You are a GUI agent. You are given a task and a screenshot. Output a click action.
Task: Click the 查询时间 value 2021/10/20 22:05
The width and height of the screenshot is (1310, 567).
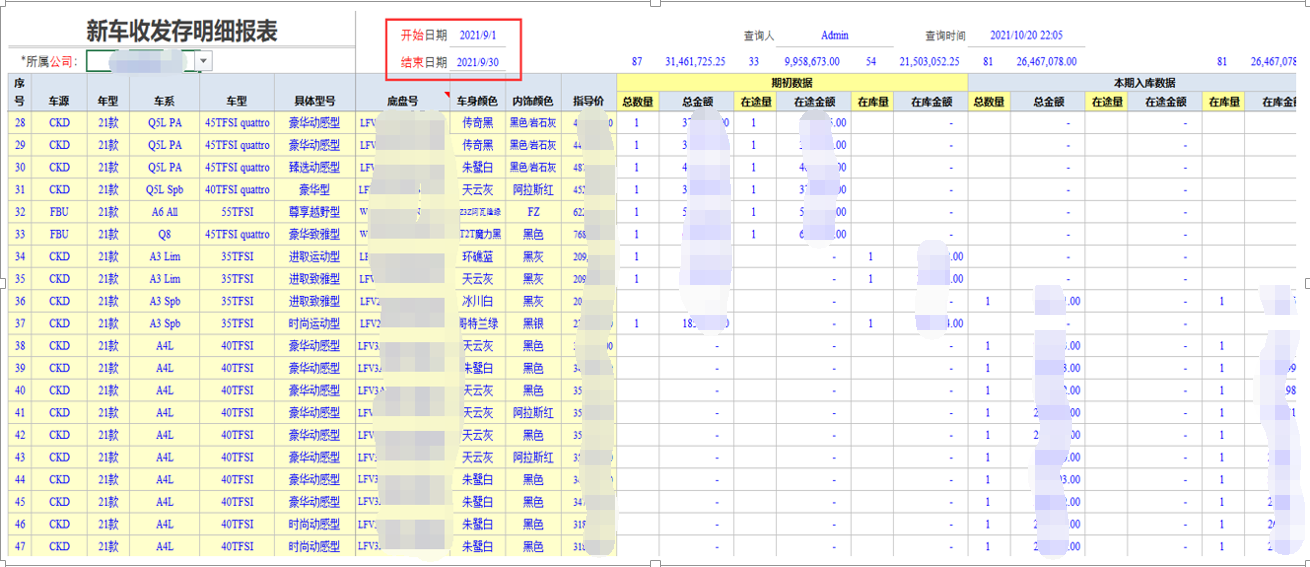pyautogui.click(x=1025, y=35)
